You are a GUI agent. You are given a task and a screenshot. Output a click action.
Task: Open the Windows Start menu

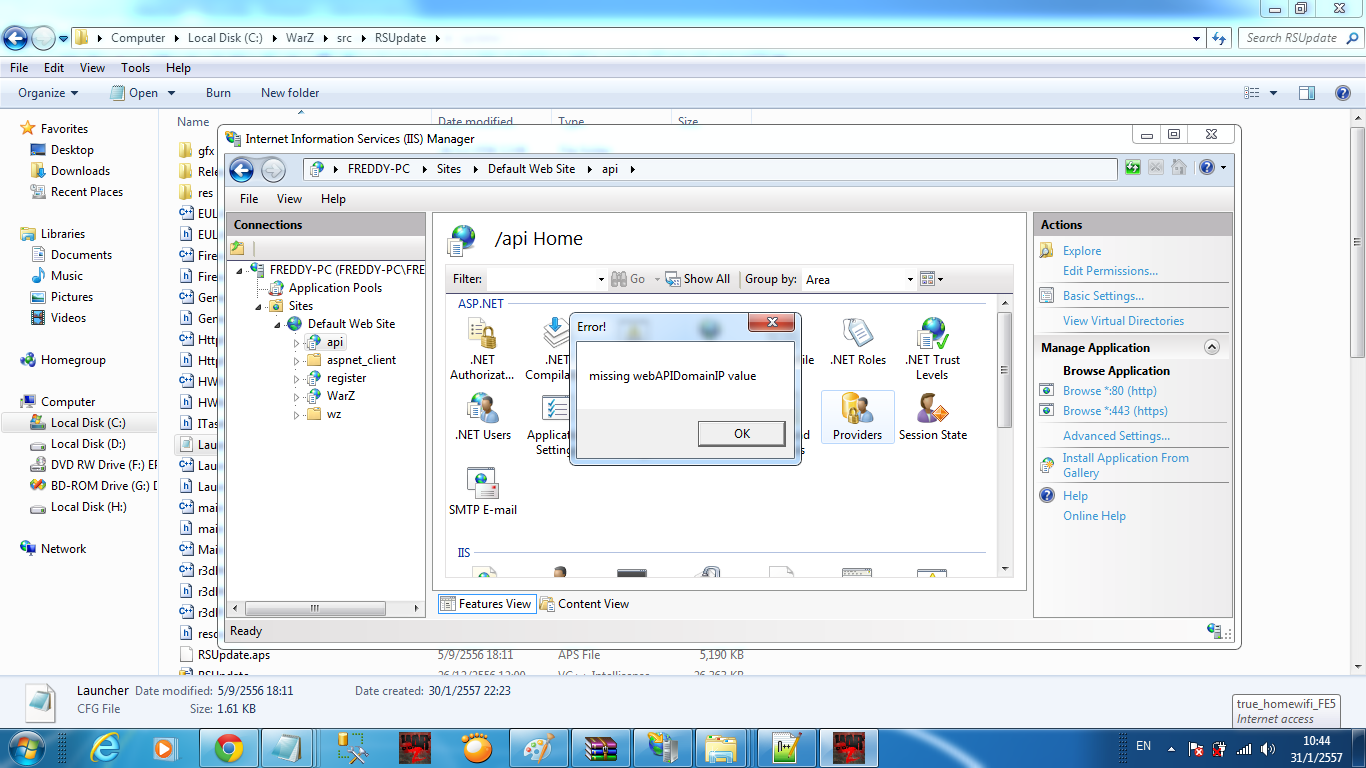[24, 748]
